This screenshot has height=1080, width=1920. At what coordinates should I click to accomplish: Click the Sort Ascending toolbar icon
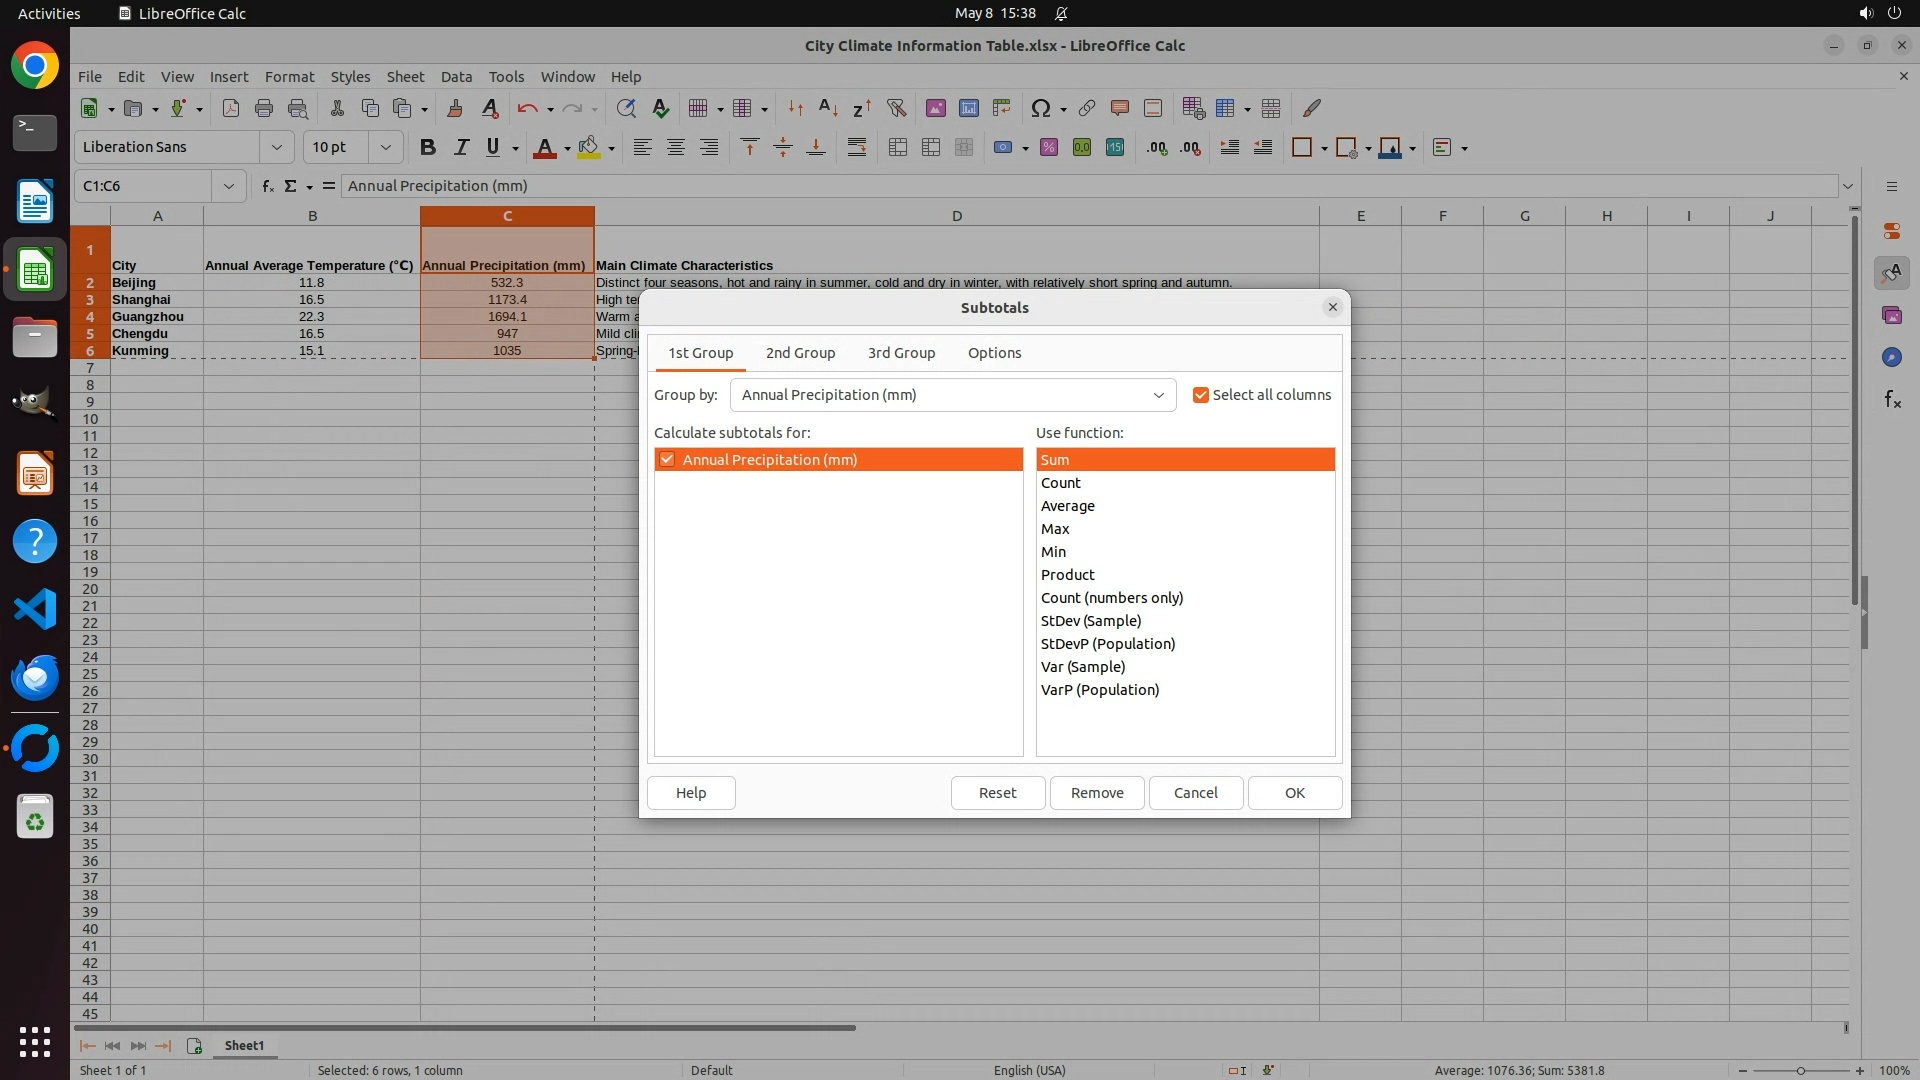click(828, 108)
